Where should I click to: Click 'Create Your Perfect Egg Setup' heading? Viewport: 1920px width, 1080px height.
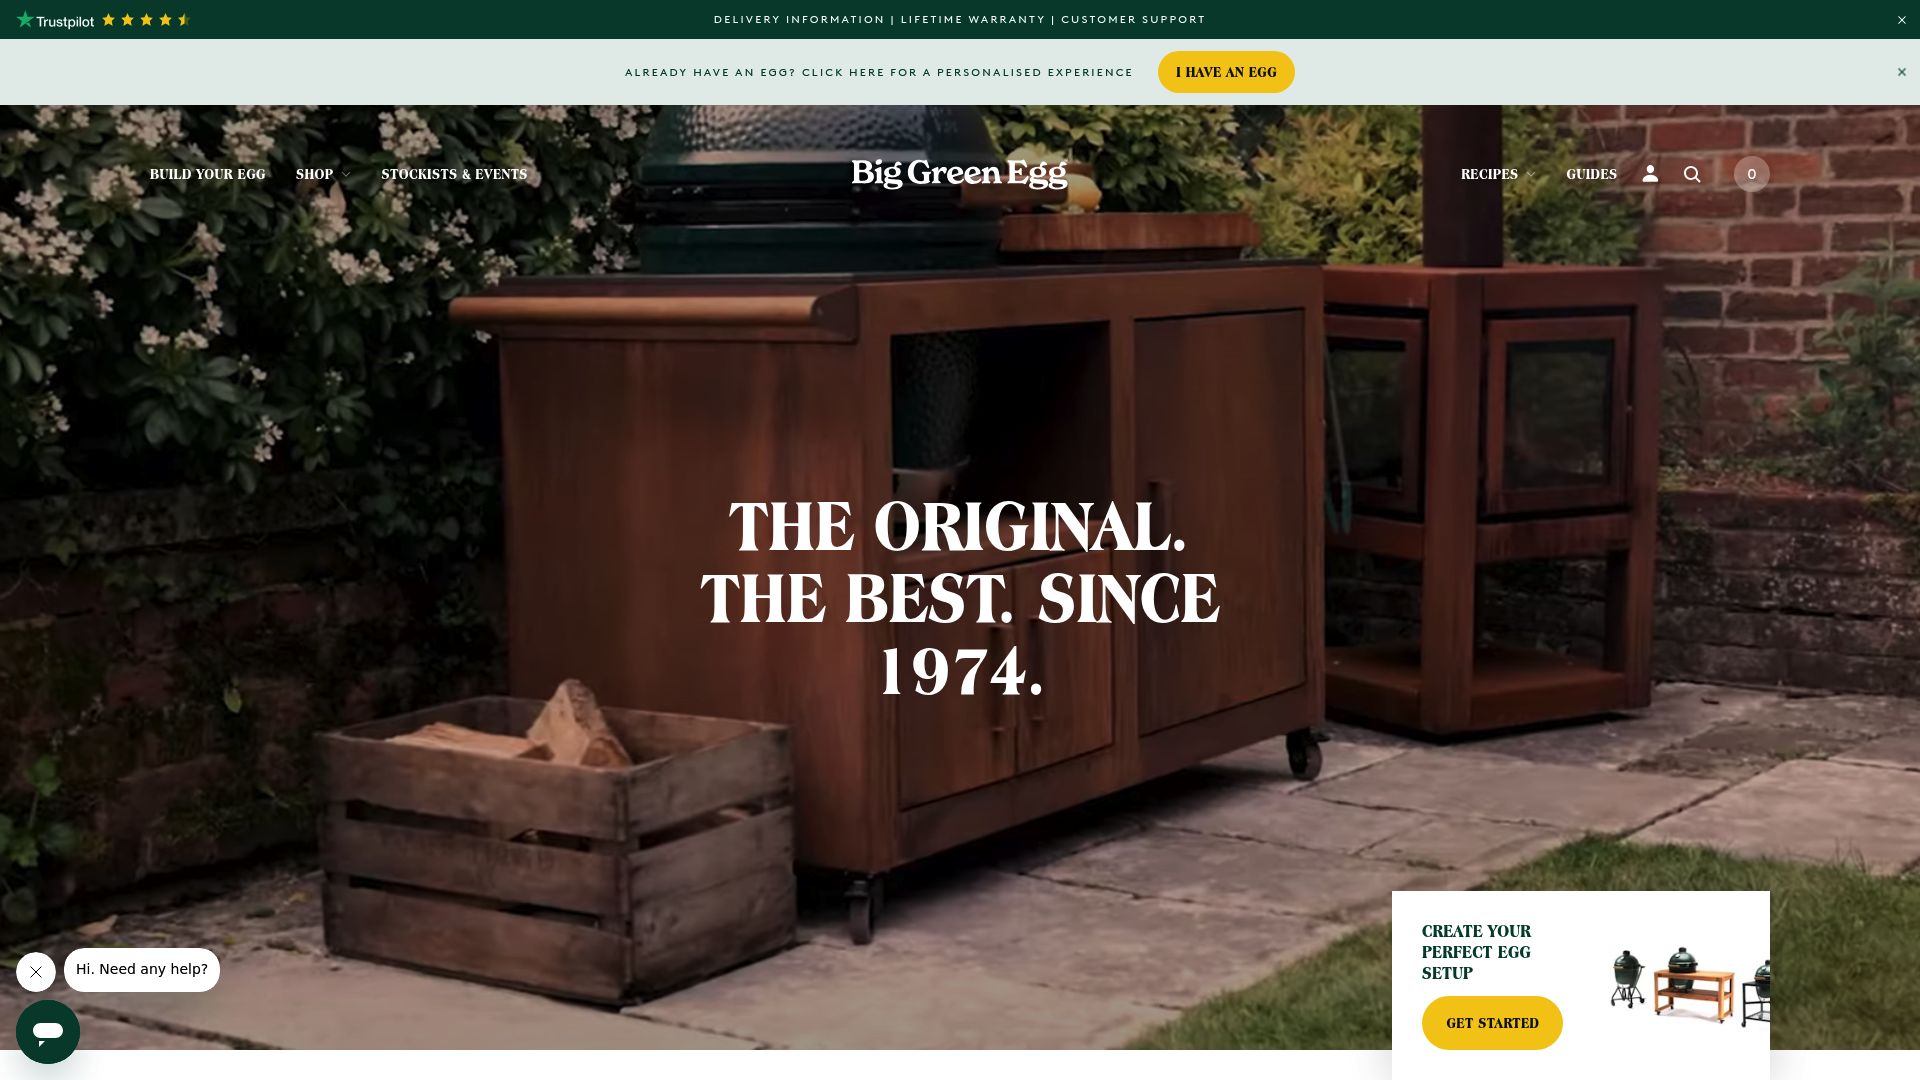(1476, 952)
